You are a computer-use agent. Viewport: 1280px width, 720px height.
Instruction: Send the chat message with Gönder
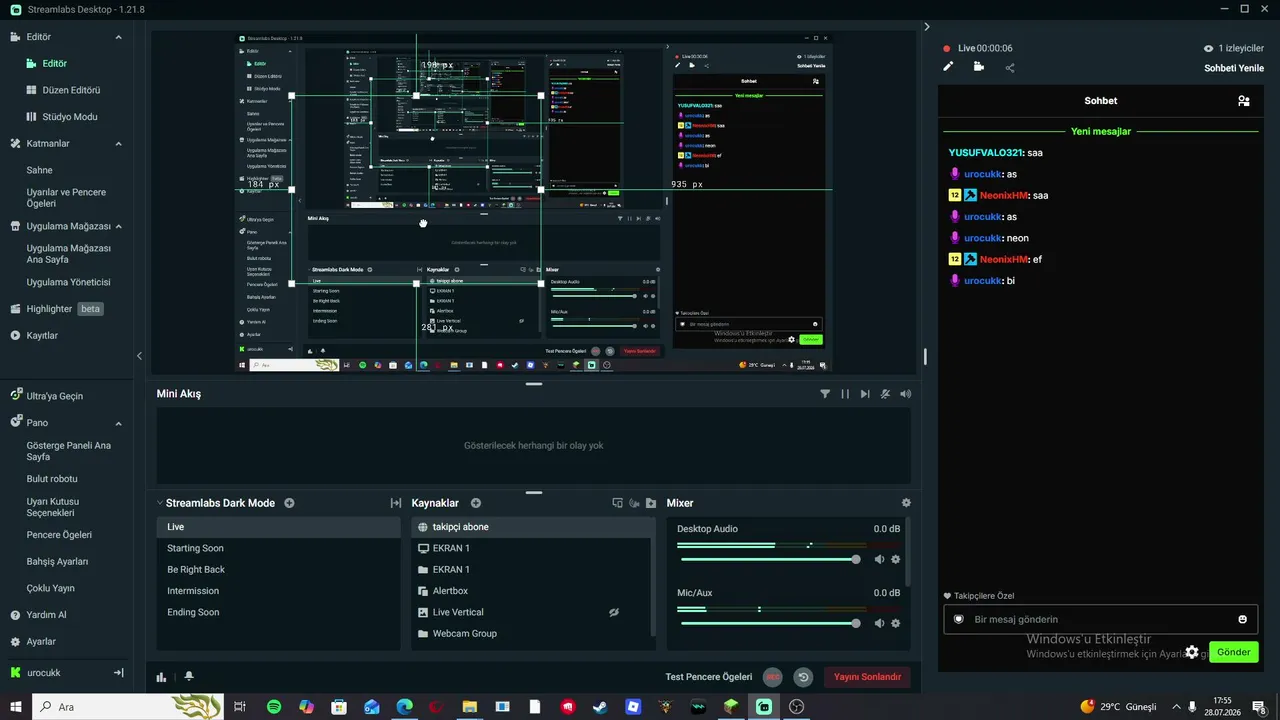(1234, 652)
